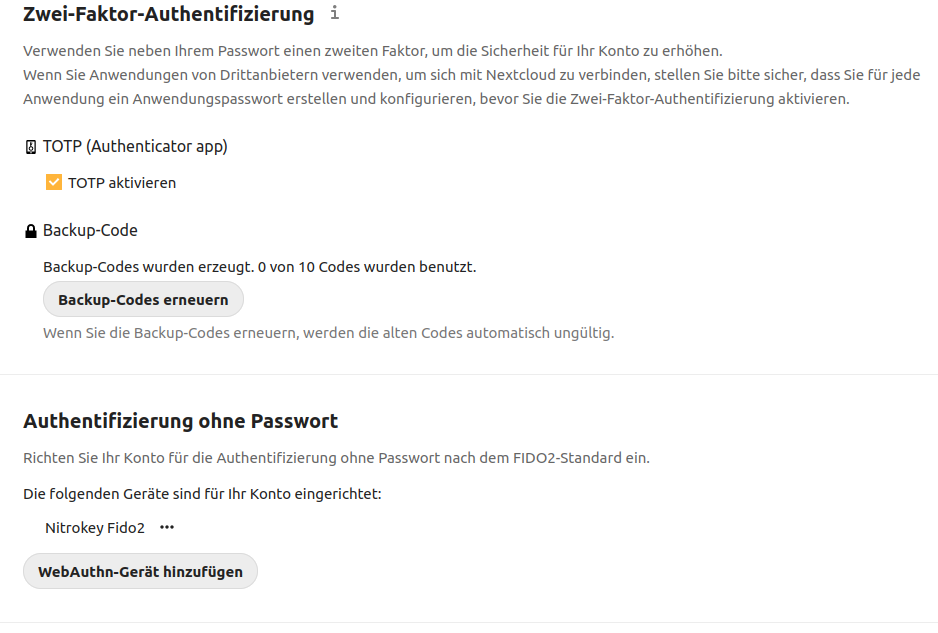Click the FIDO2-Standard description text
Viewport: 938px width, 633px height.
point(336,458)
